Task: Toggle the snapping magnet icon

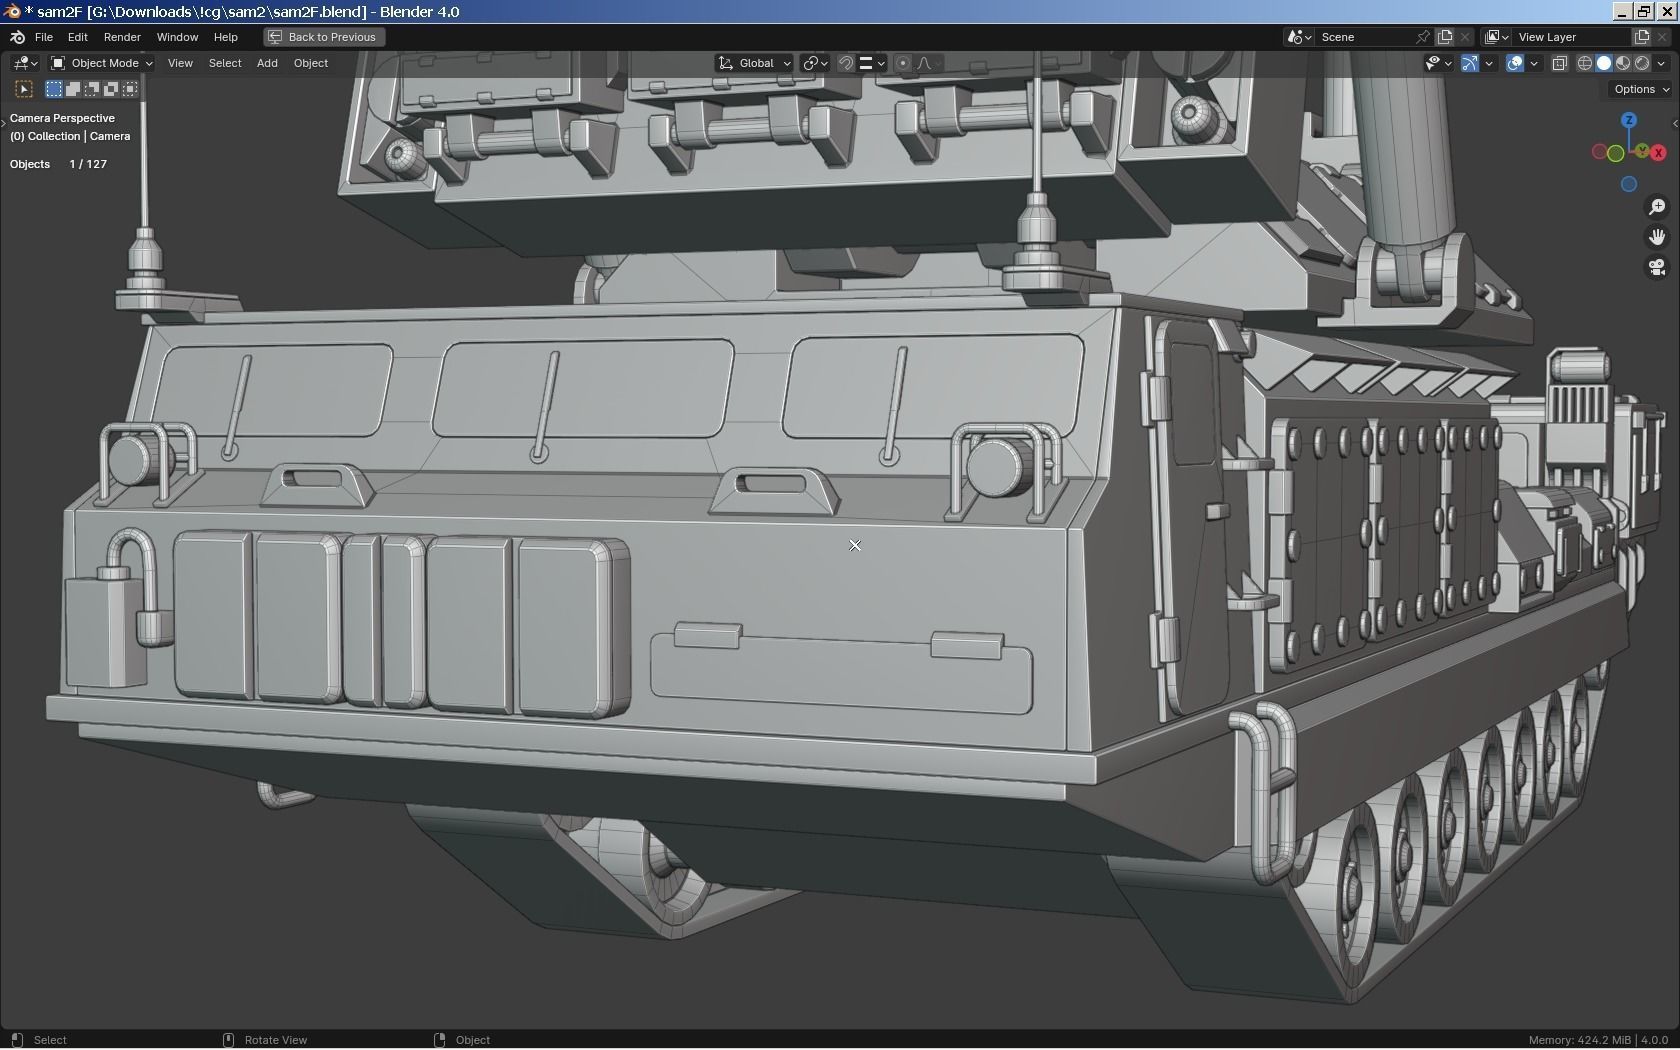Action: [x=846, y=63]
